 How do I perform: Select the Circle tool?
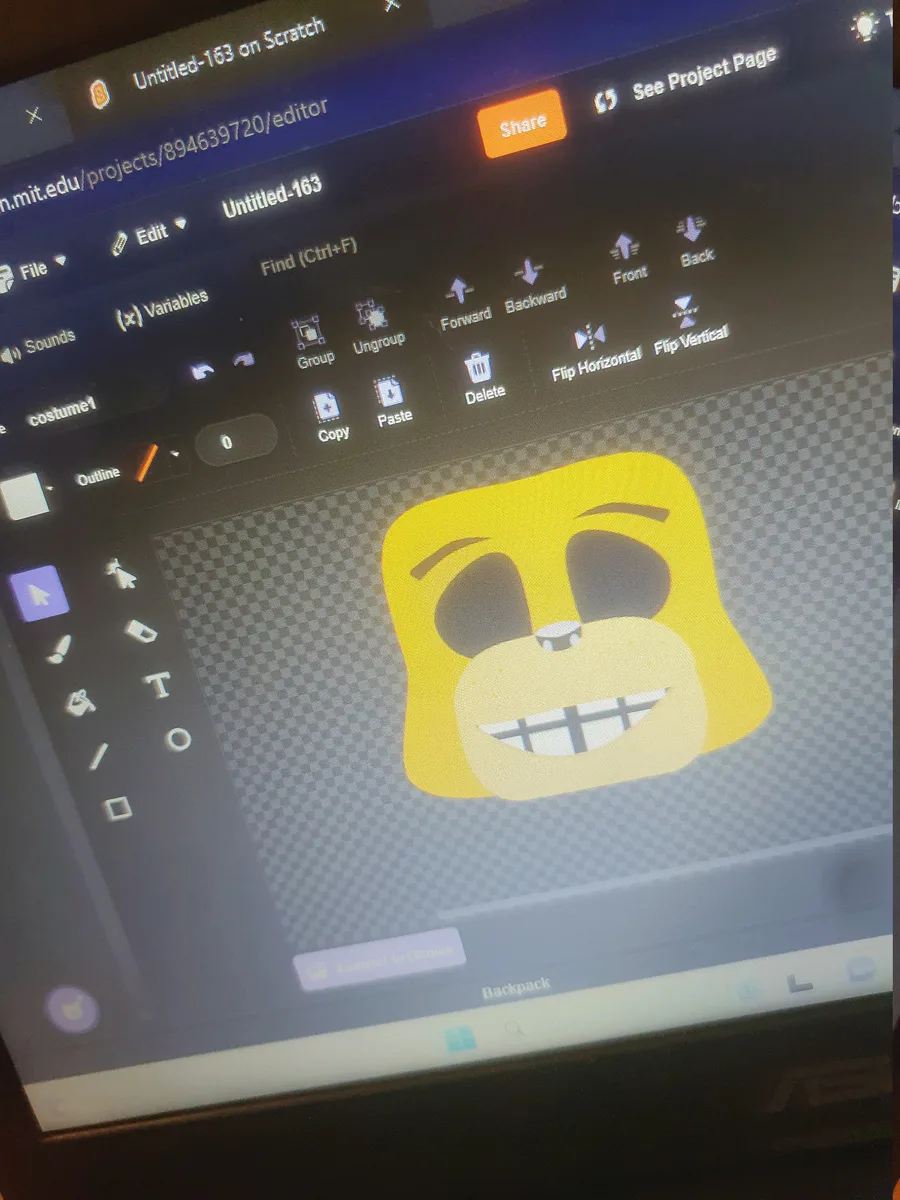click(178, 739)
